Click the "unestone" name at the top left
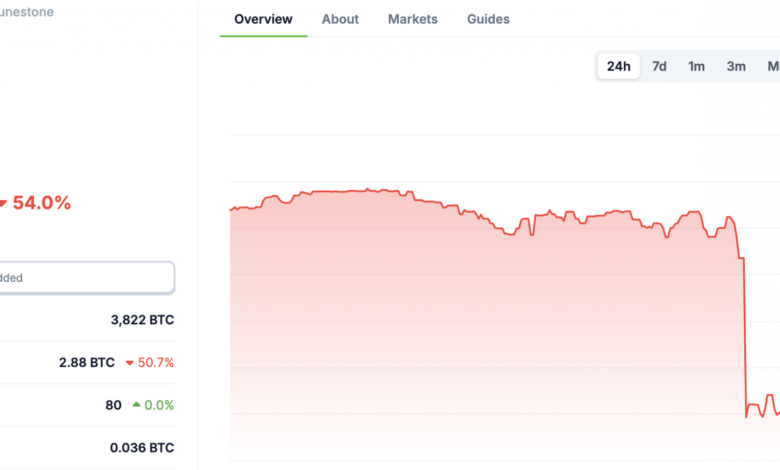The height and width of the screenshot is (470, 780). 26,12
